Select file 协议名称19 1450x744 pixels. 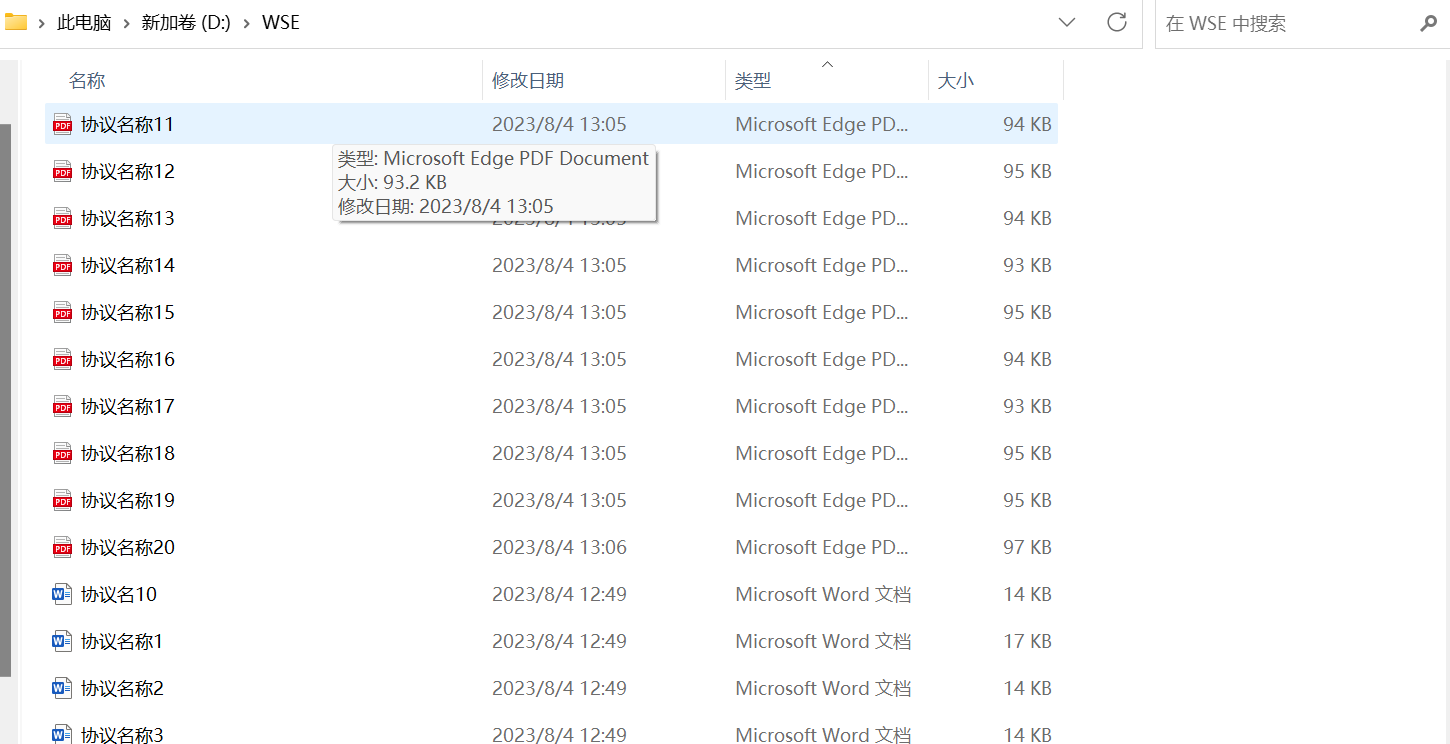(551, 501)
